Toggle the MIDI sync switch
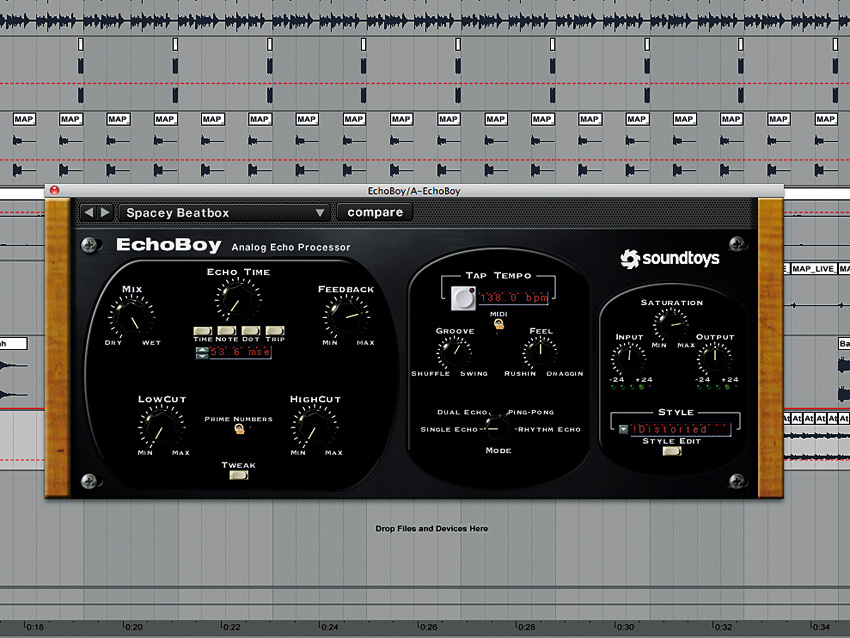Screen dimensions: 850x638 499,324
